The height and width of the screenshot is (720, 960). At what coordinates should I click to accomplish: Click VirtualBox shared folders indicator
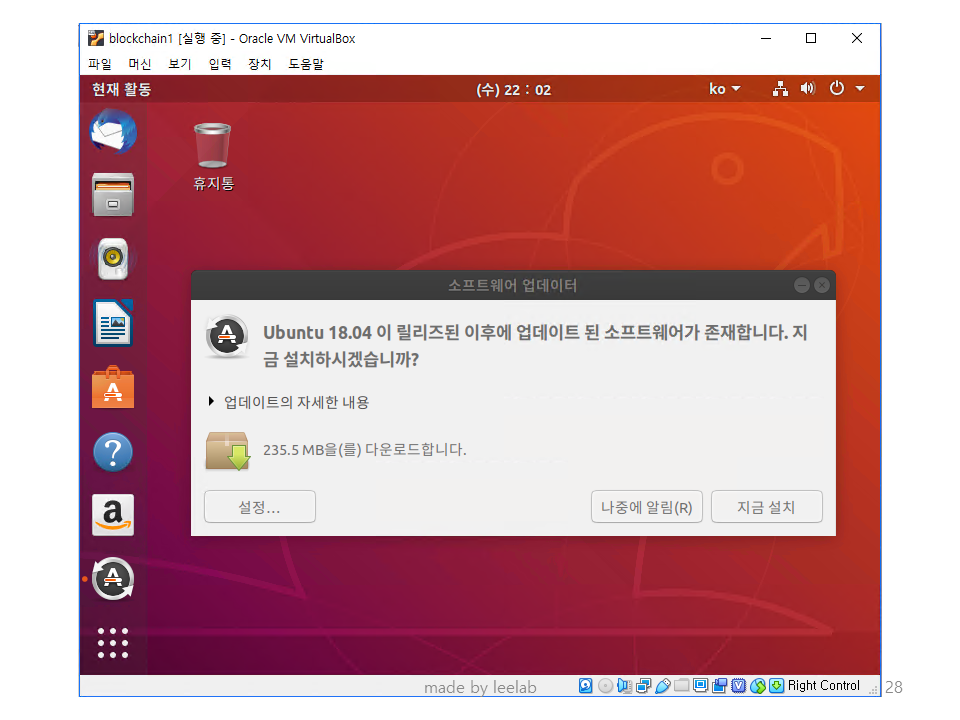[x=681, y=686]
